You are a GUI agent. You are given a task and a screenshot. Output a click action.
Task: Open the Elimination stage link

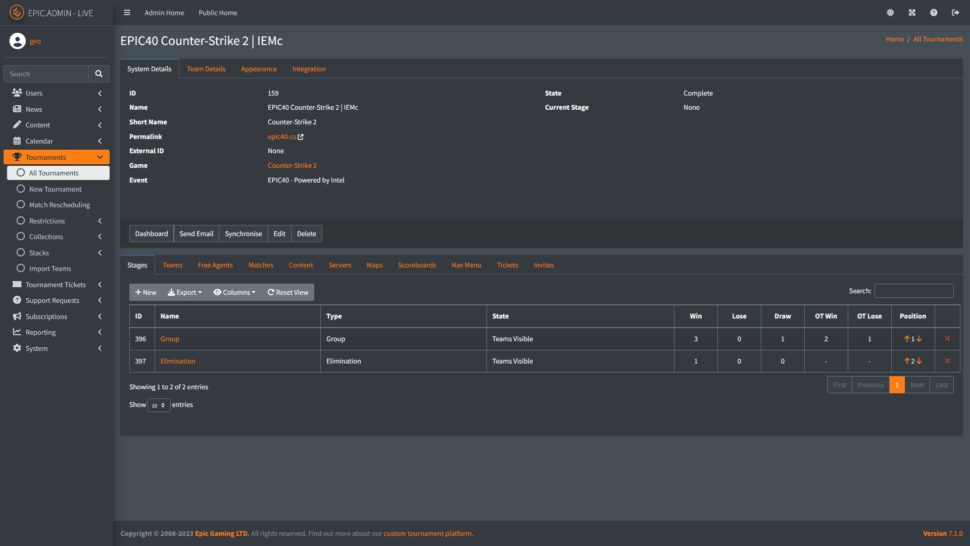[x=178, y=361]
